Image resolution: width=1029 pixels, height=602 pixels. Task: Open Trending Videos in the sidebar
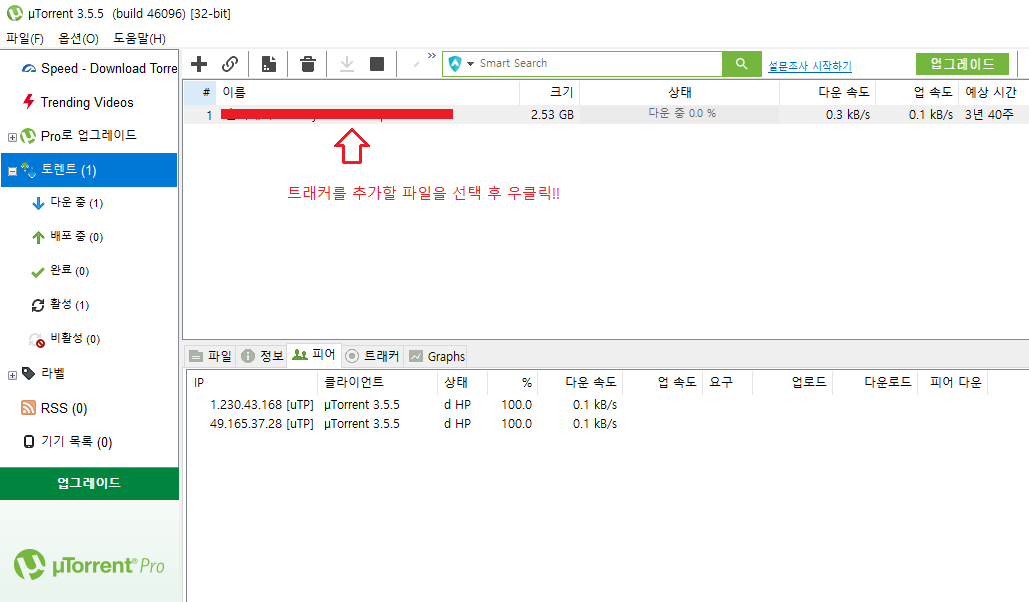[77, 102]
